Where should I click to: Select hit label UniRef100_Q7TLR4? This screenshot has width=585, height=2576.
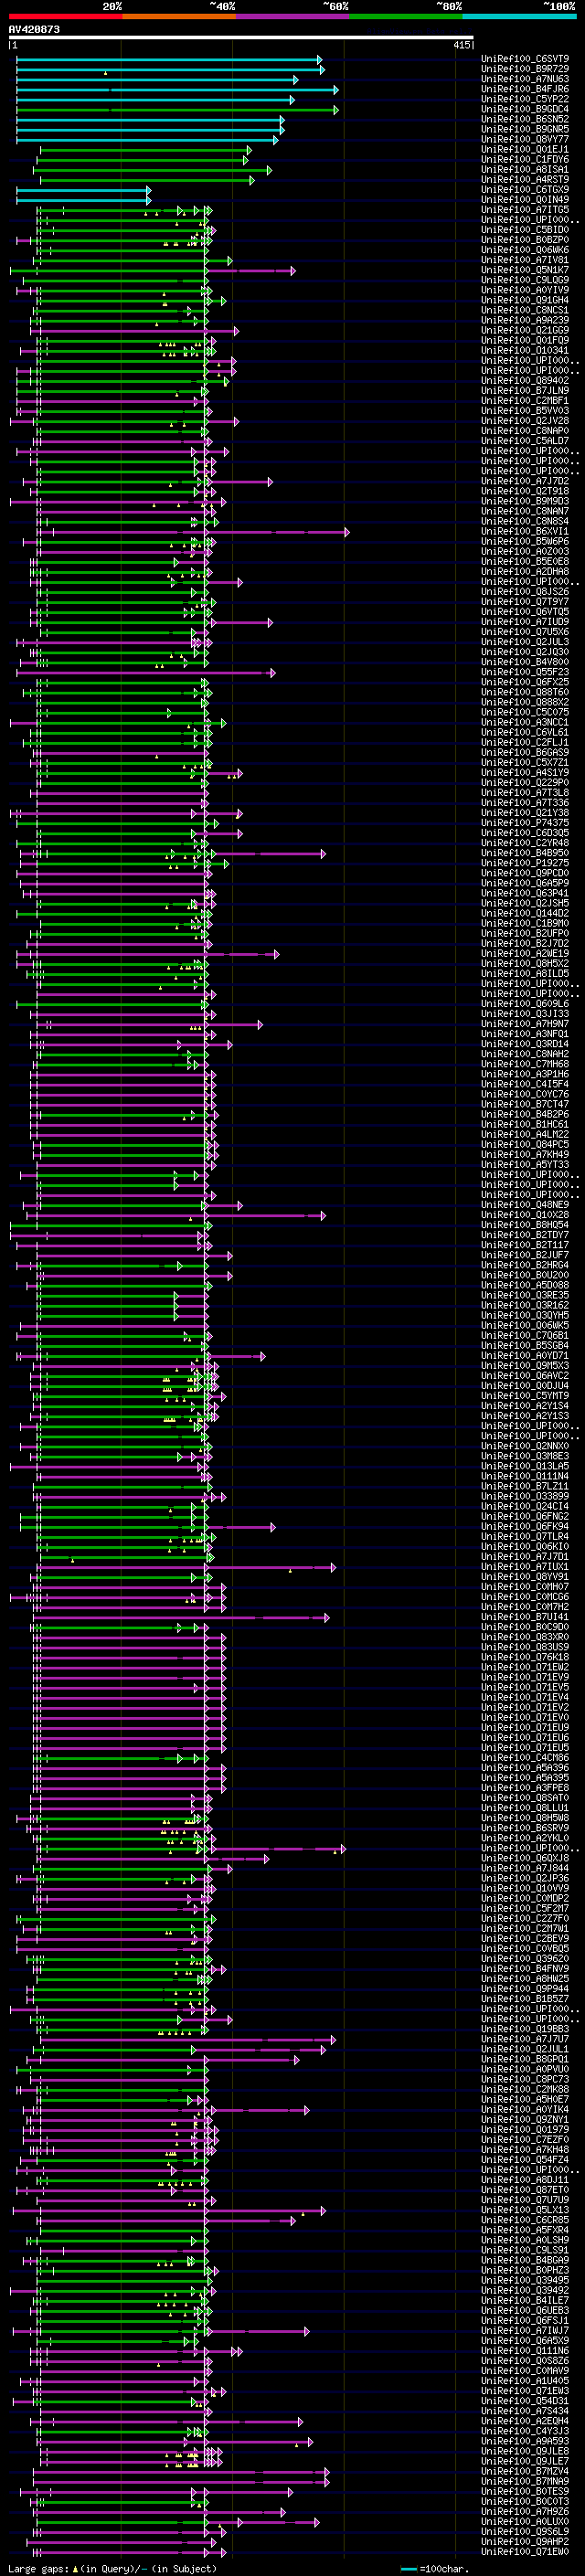coord(525,1537)
